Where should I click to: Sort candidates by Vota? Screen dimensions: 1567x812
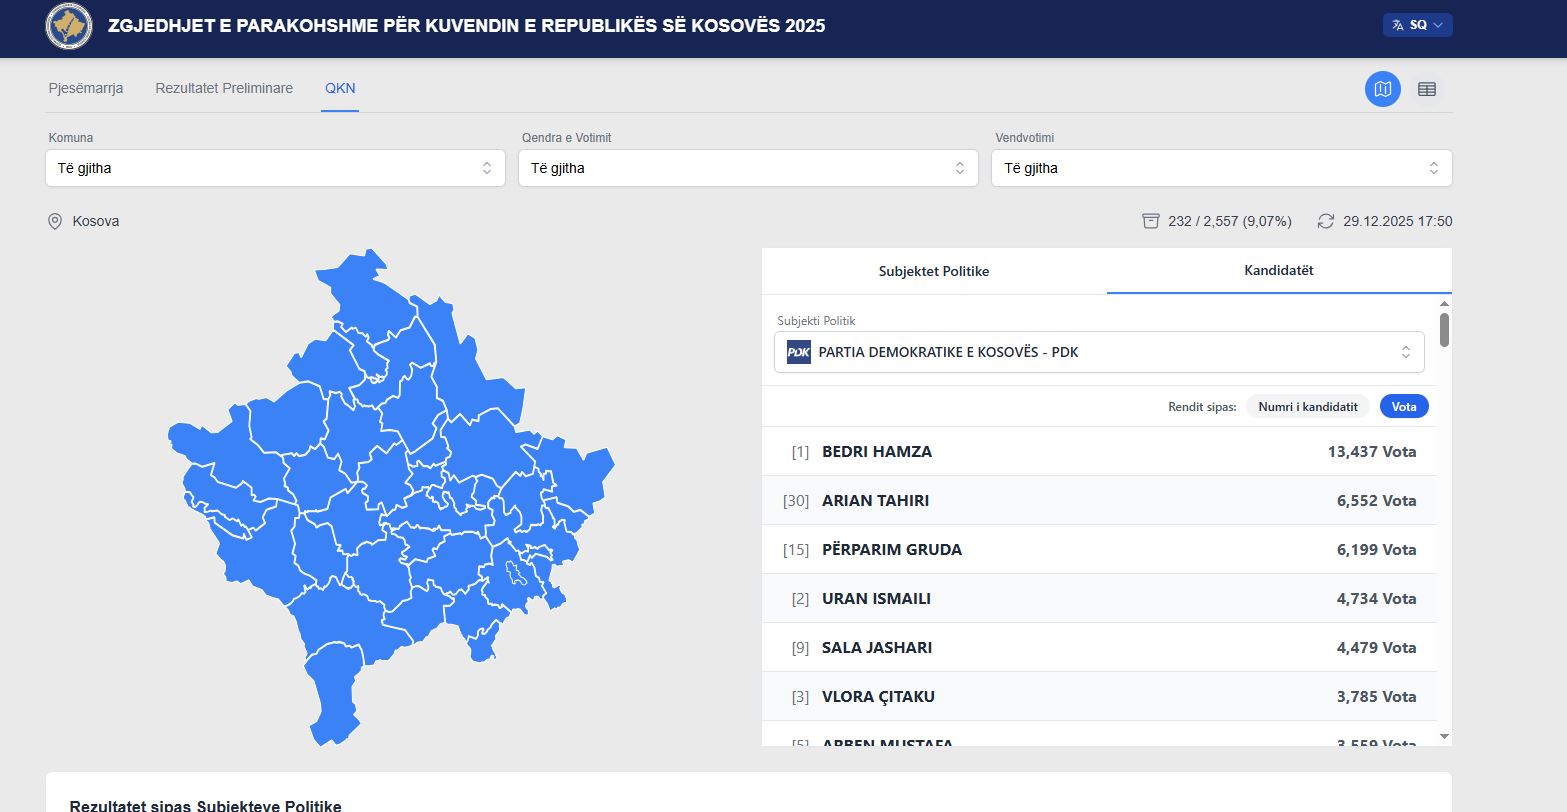[x=1404, y=406]
